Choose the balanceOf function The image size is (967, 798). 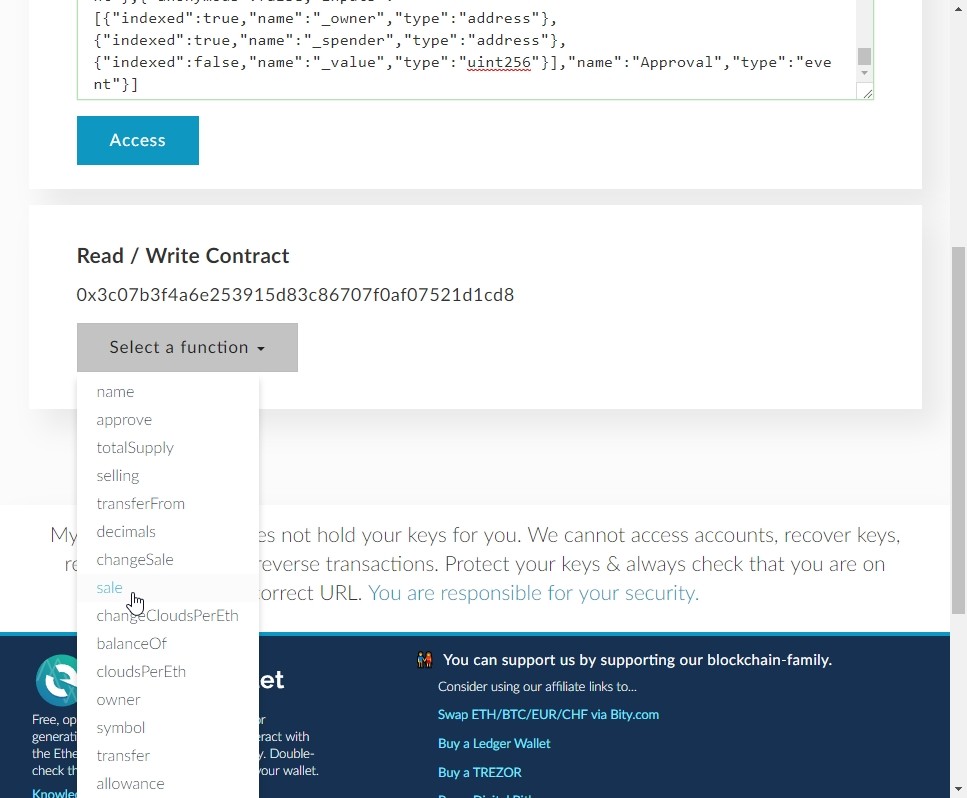coord(131,643)
